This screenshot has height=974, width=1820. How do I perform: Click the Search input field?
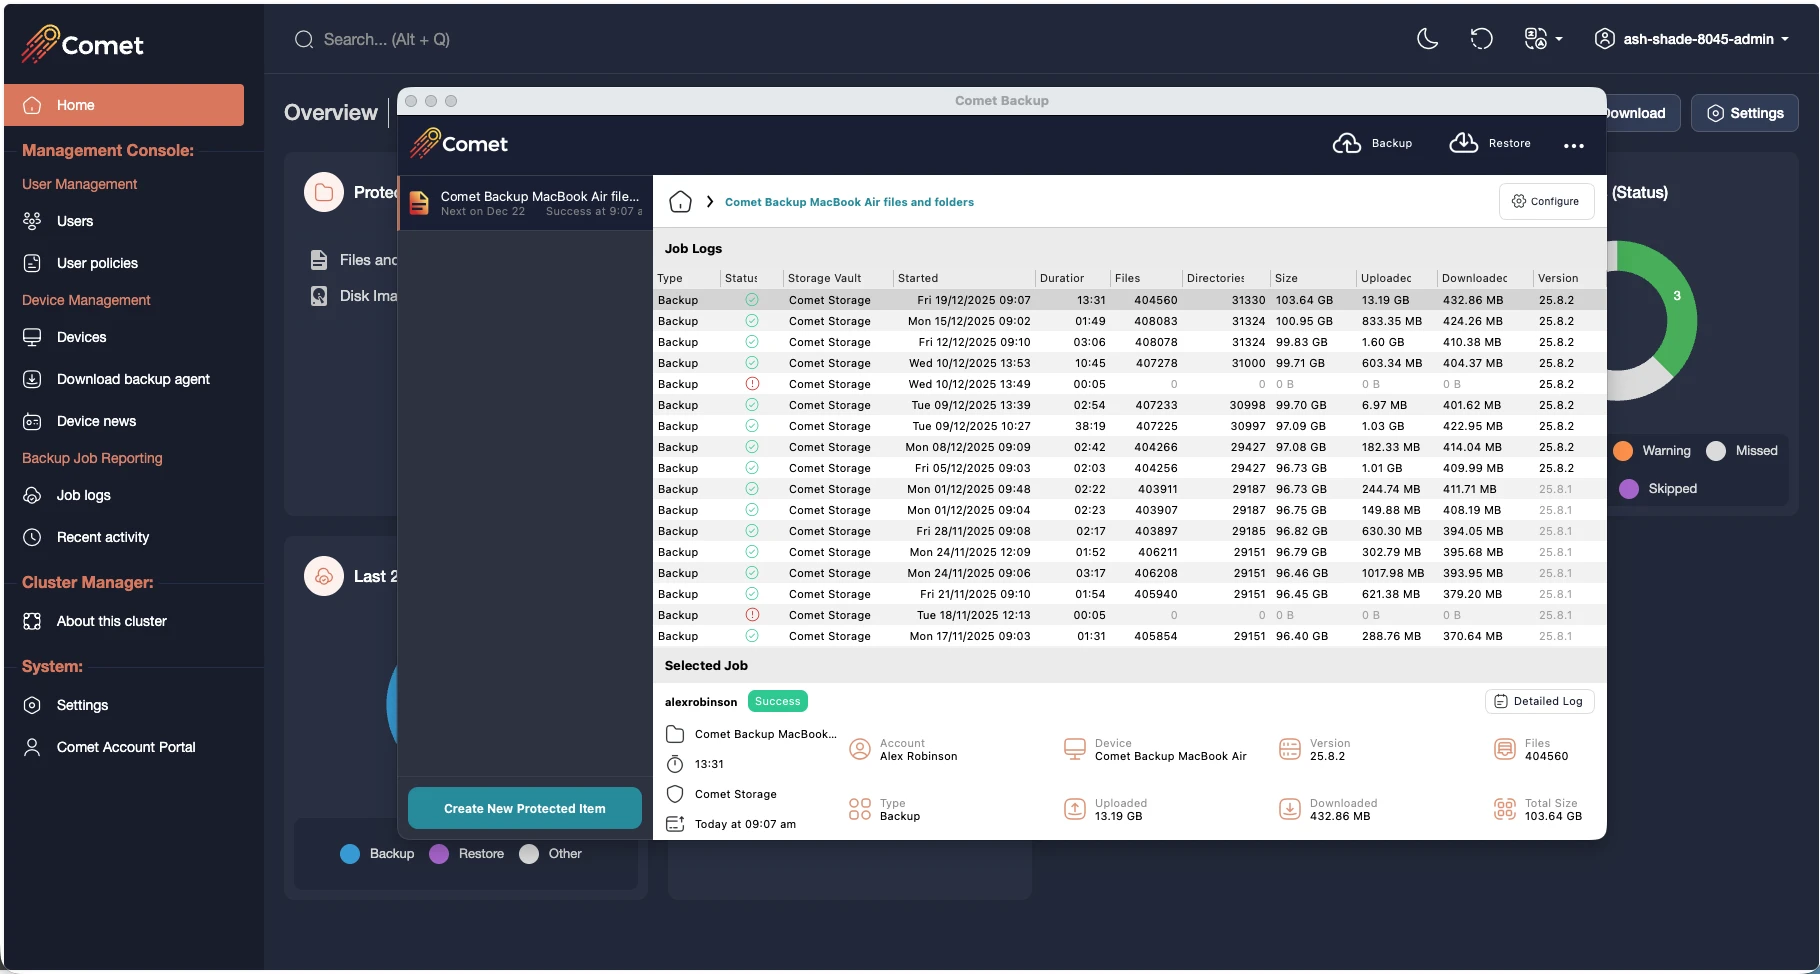click(386, 39)
